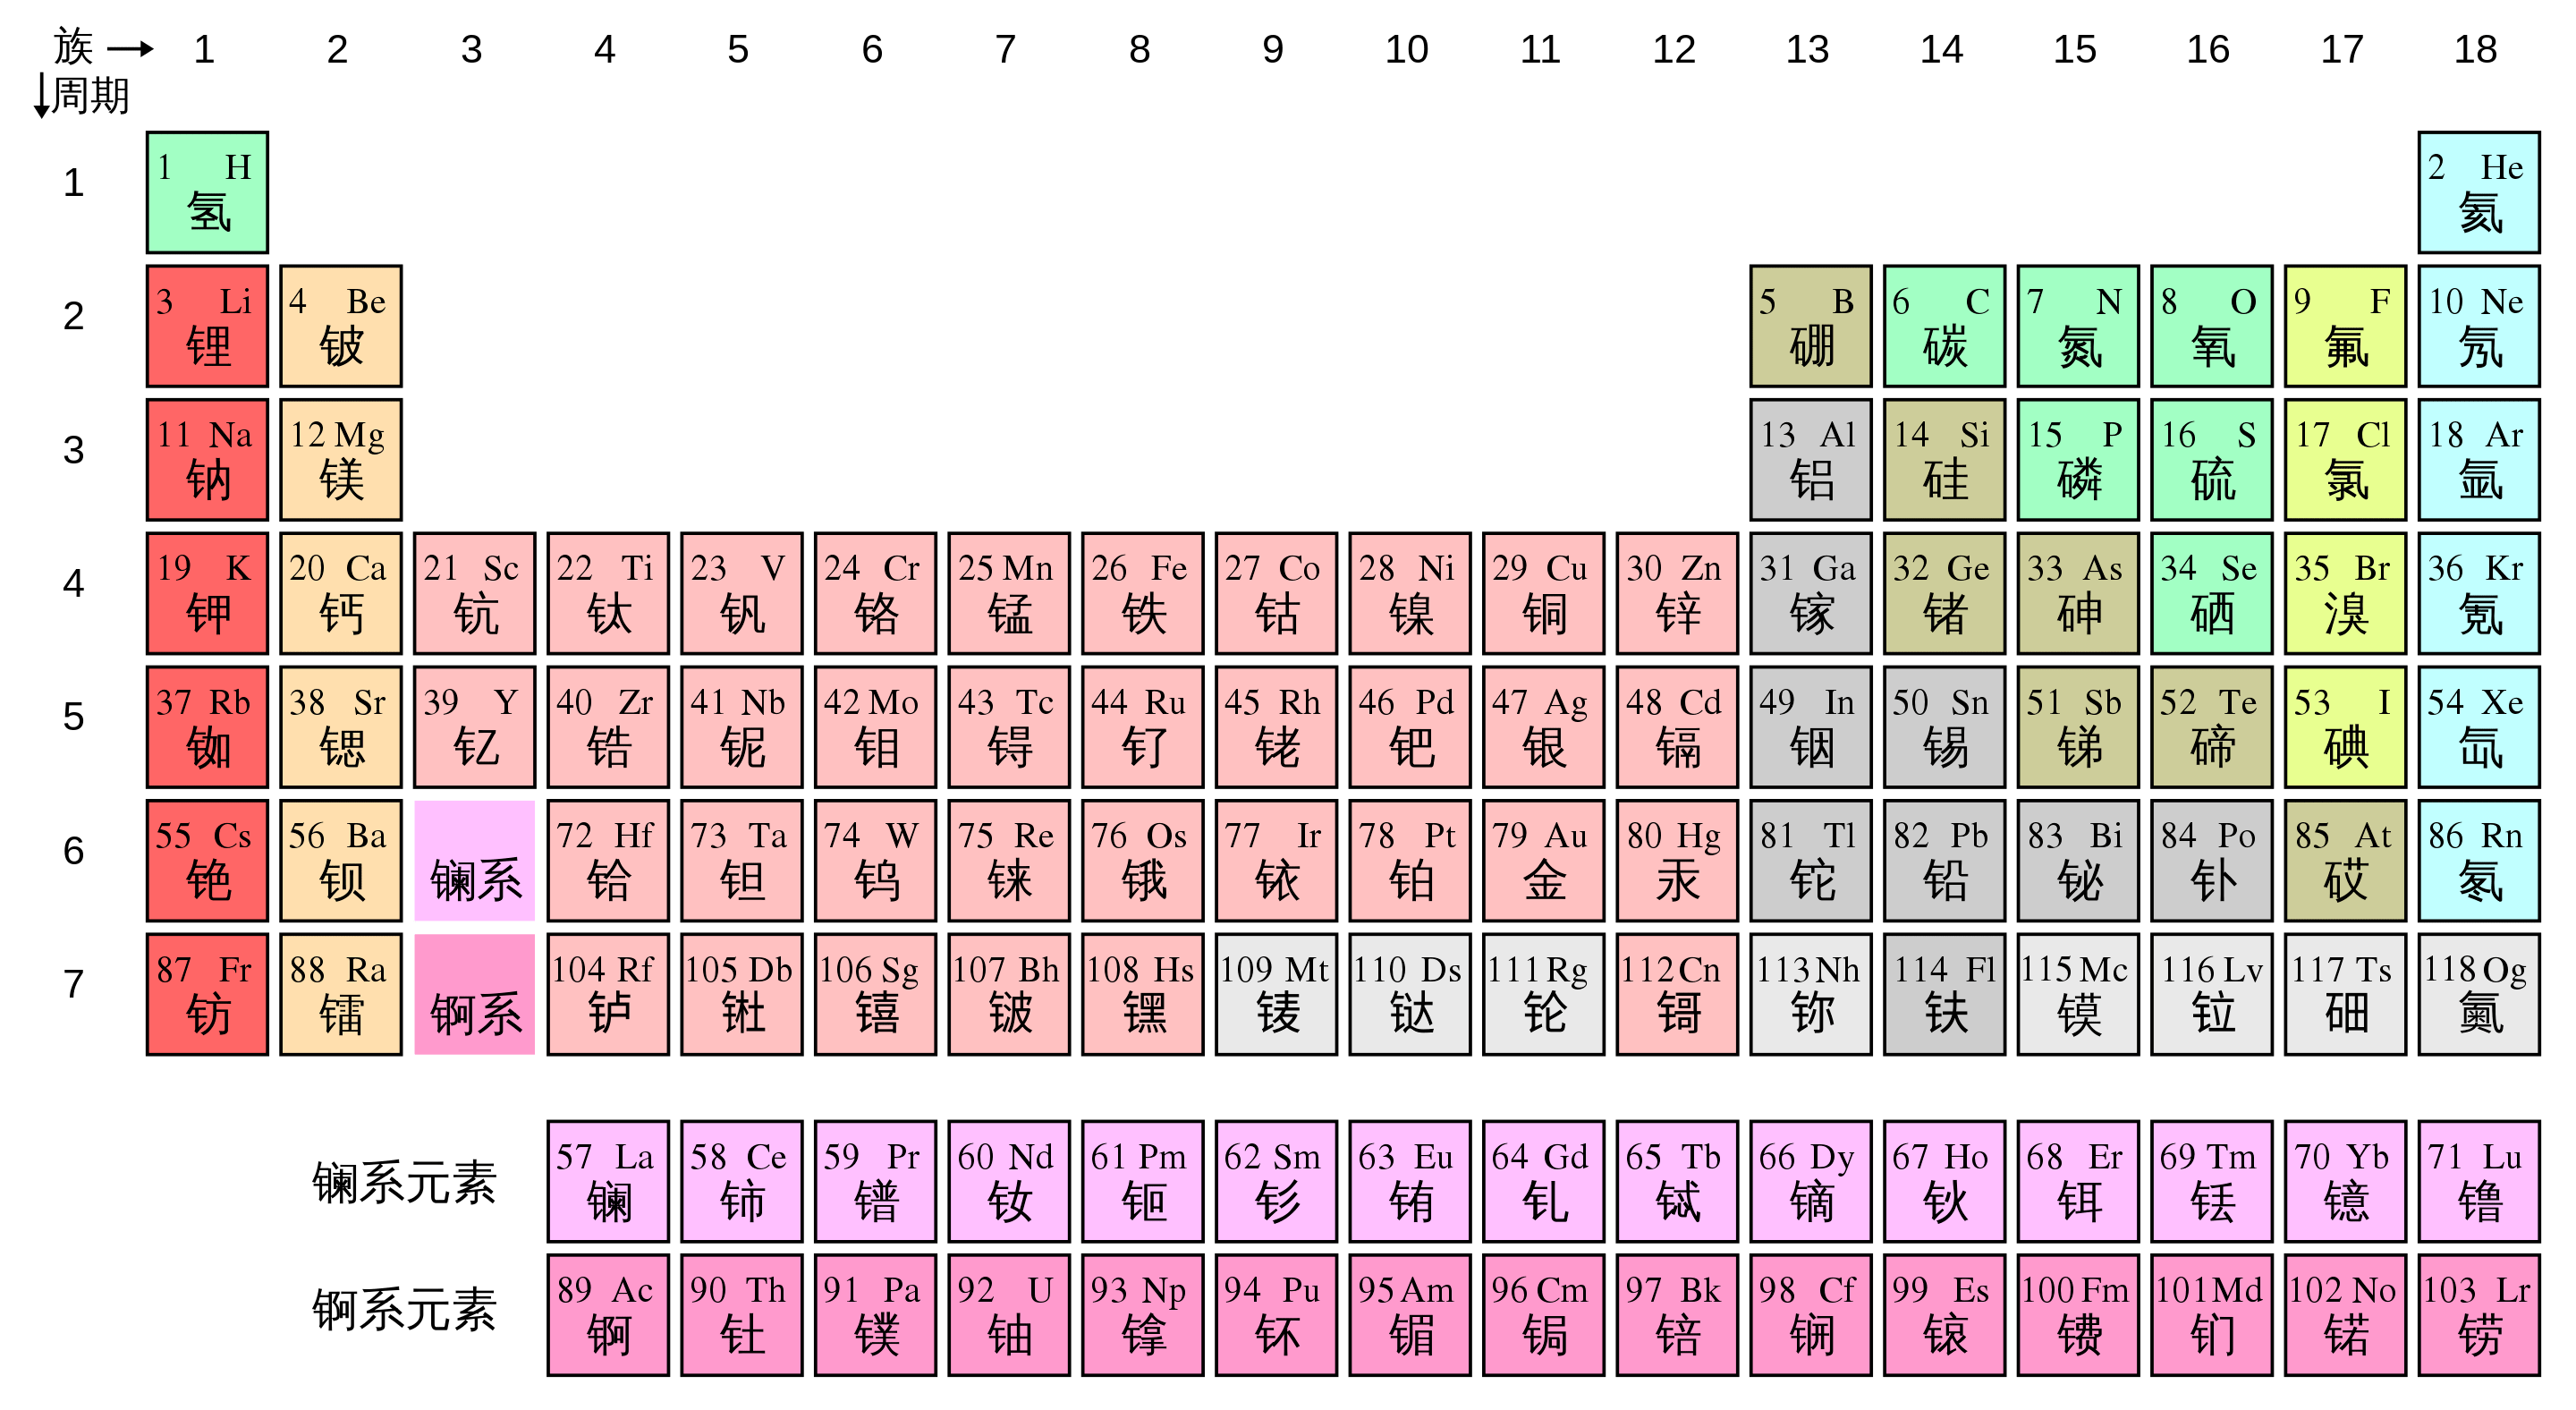Click the nitrogen cell '7 N 氮'

coord(2077,326)
